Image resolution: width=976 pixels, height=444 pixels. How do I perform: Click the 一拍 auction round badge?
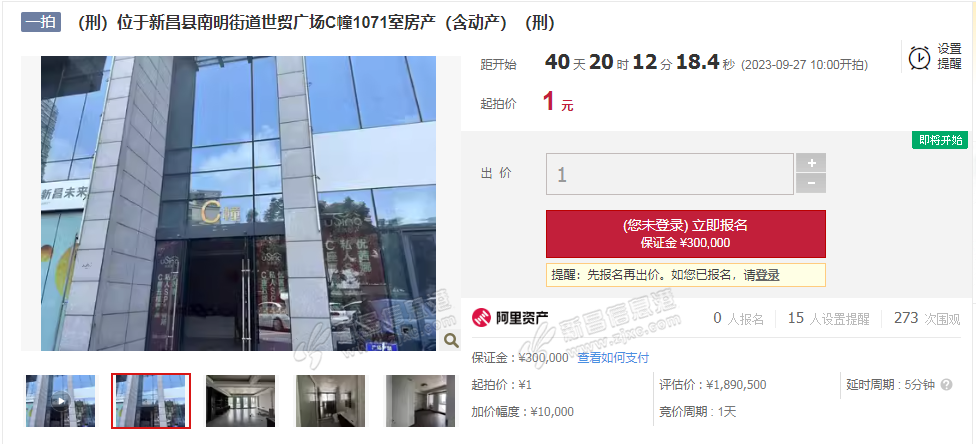coord(41,22)
